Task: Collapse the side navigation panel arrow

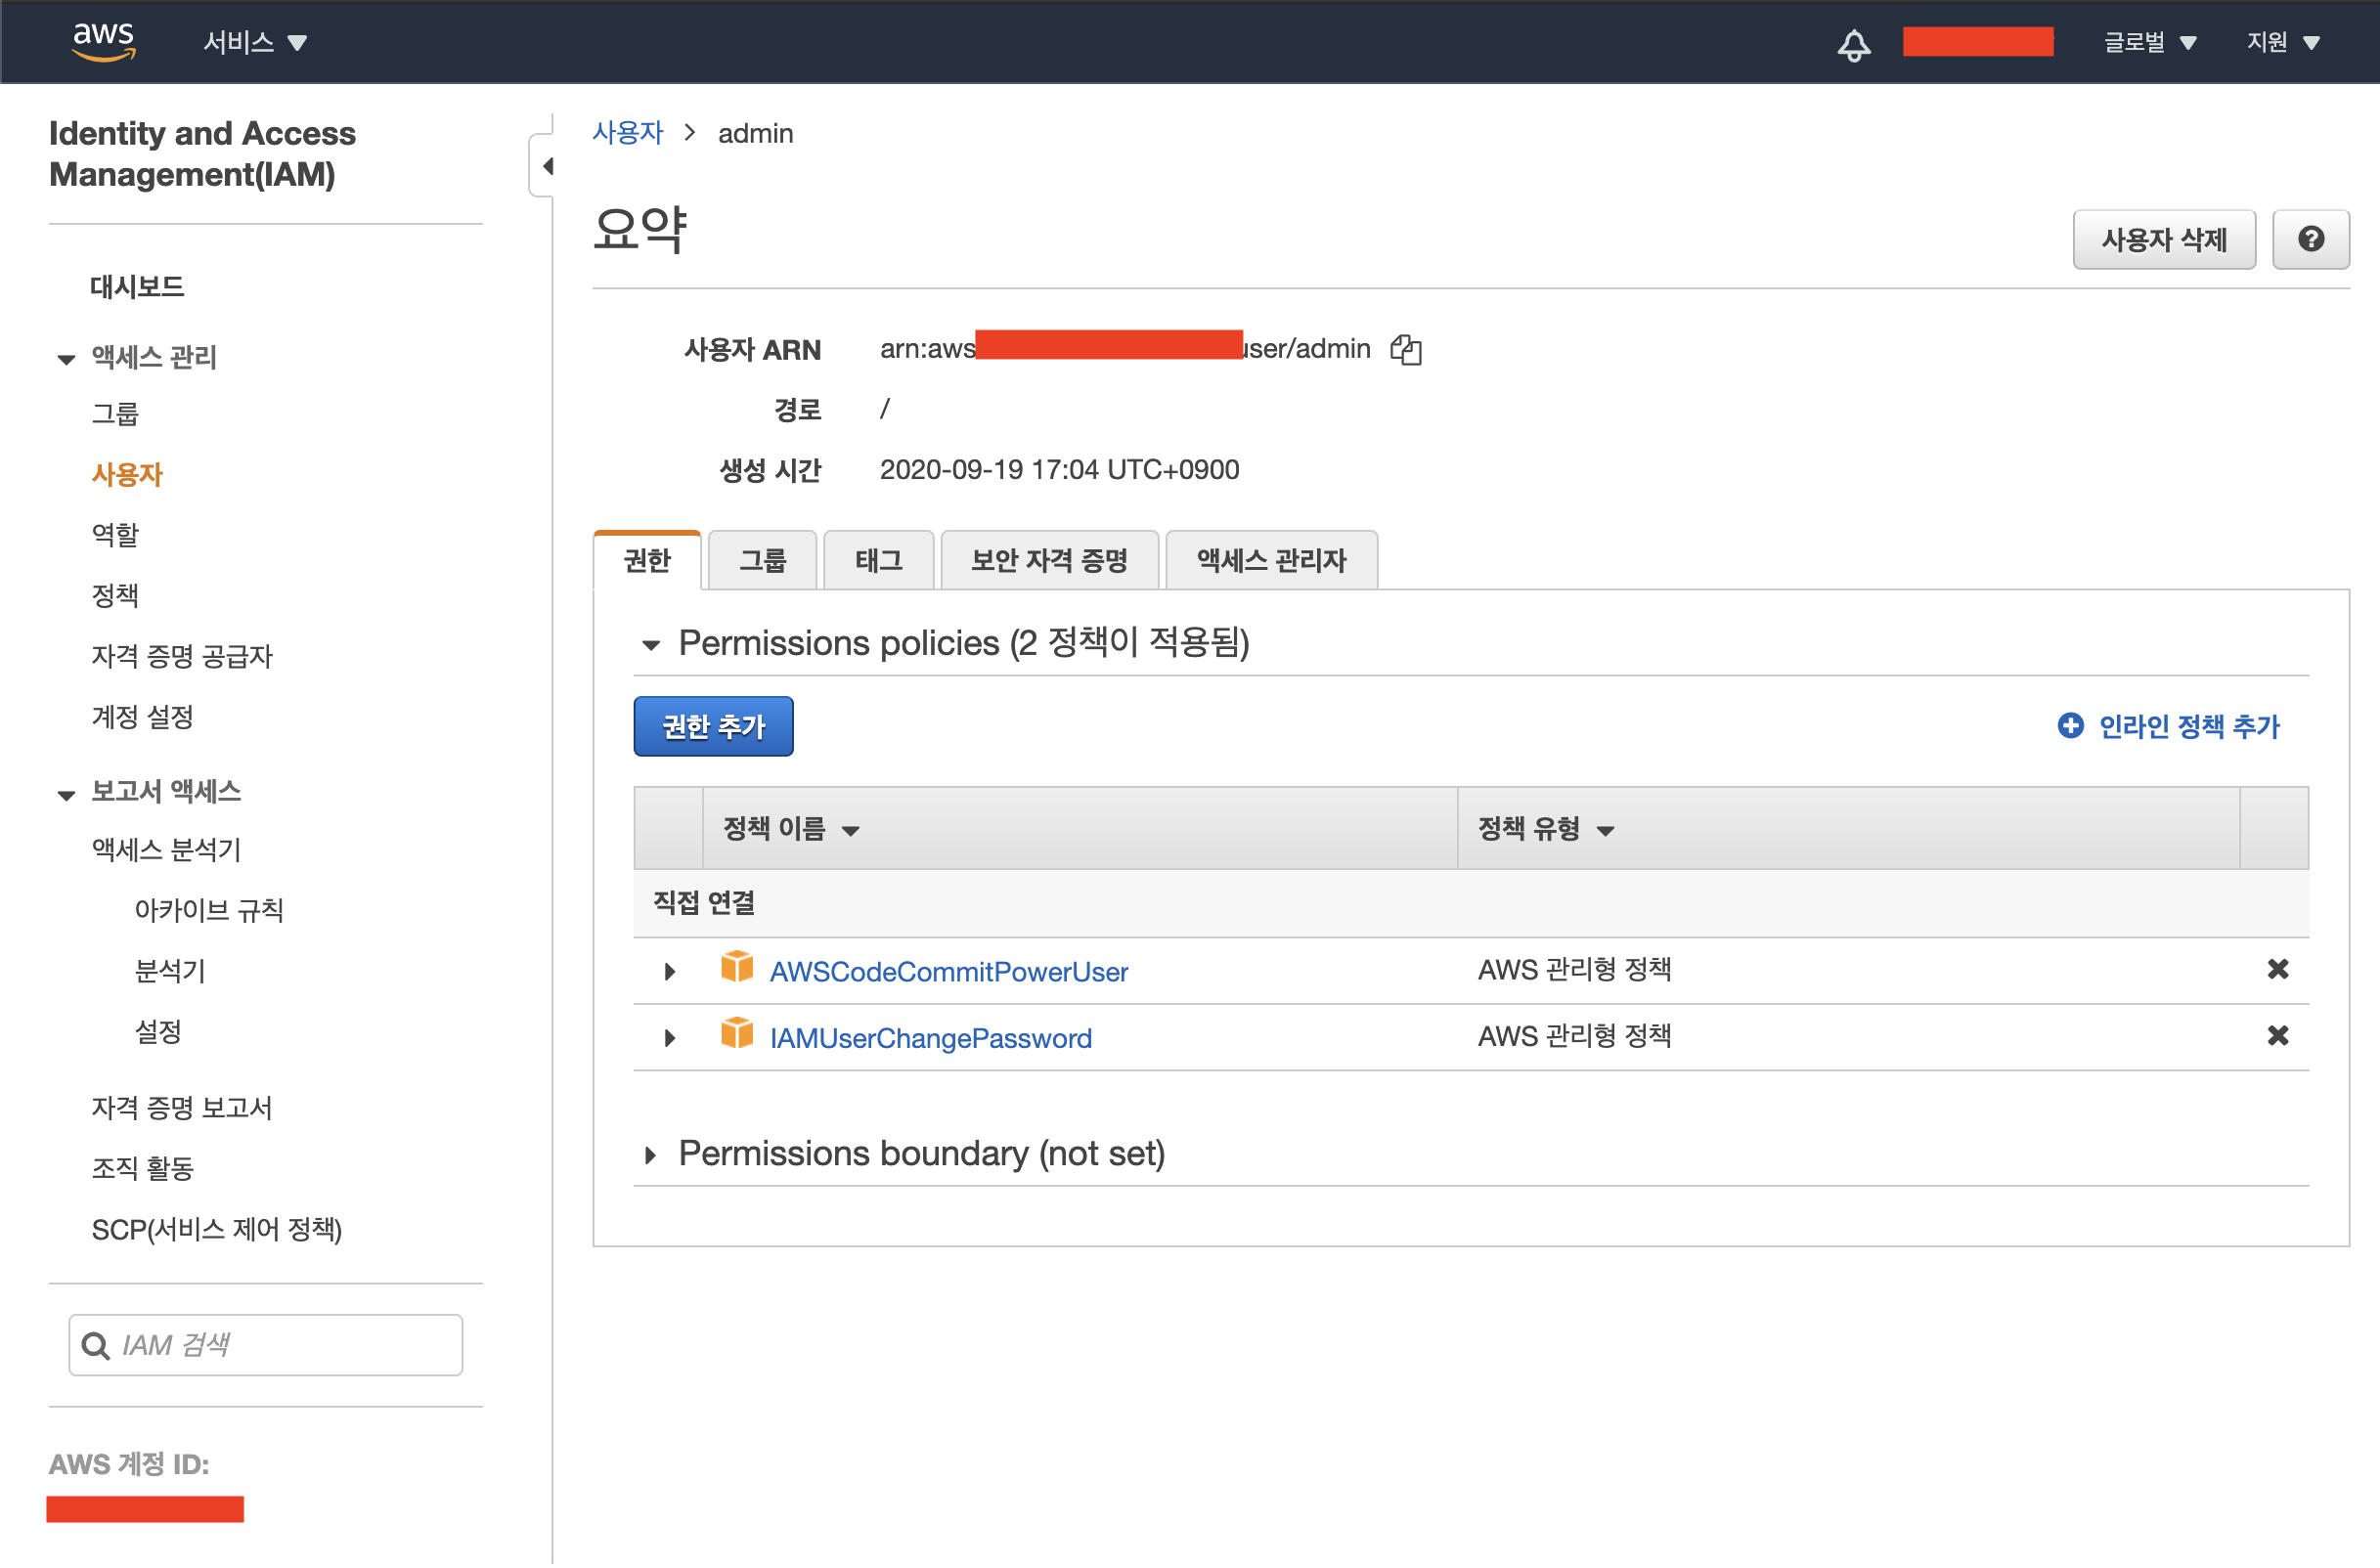Action: 547,166
